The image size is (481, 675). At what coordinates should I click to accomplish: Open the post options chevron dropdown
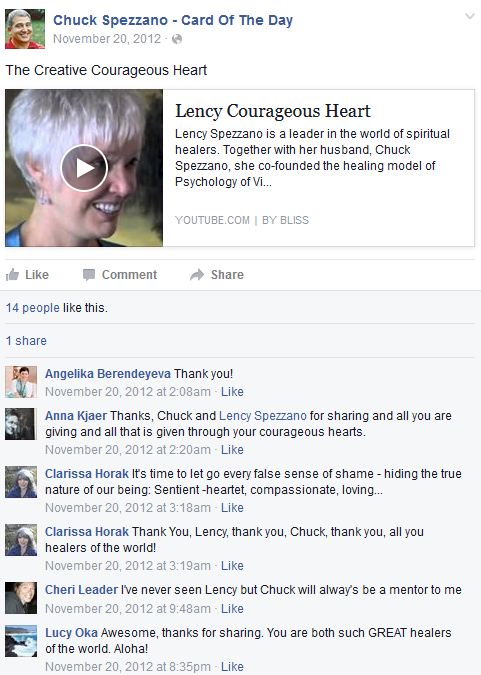[469, 17]
